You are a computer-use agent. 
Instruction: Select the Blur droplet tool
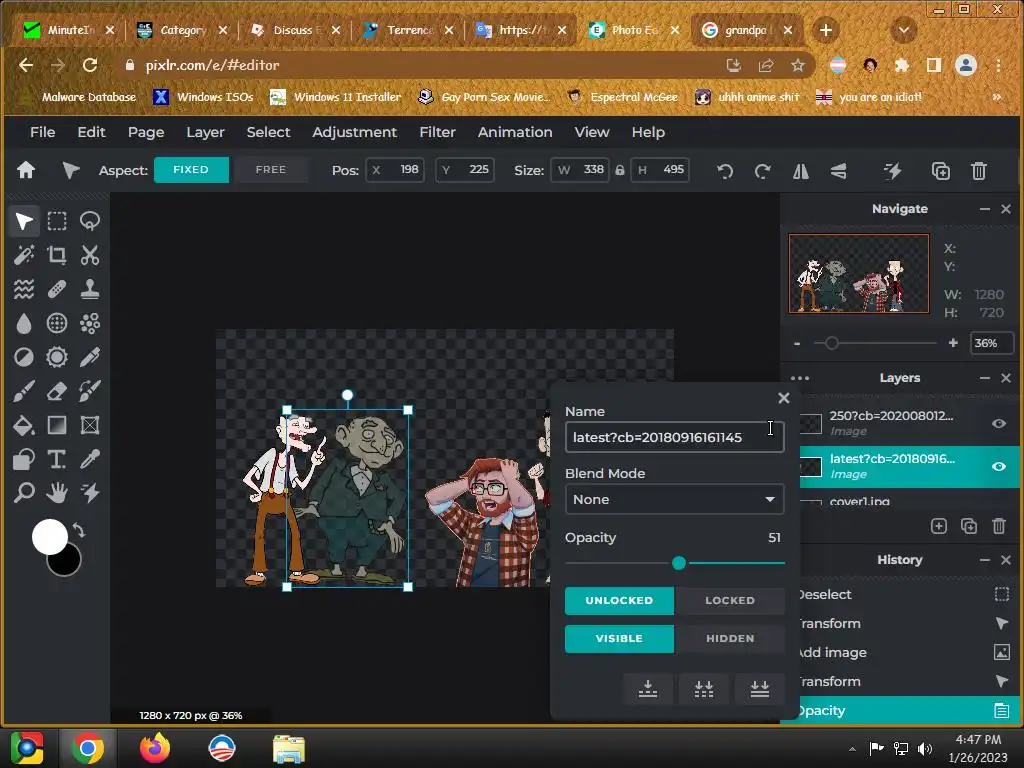pos(24,323)
